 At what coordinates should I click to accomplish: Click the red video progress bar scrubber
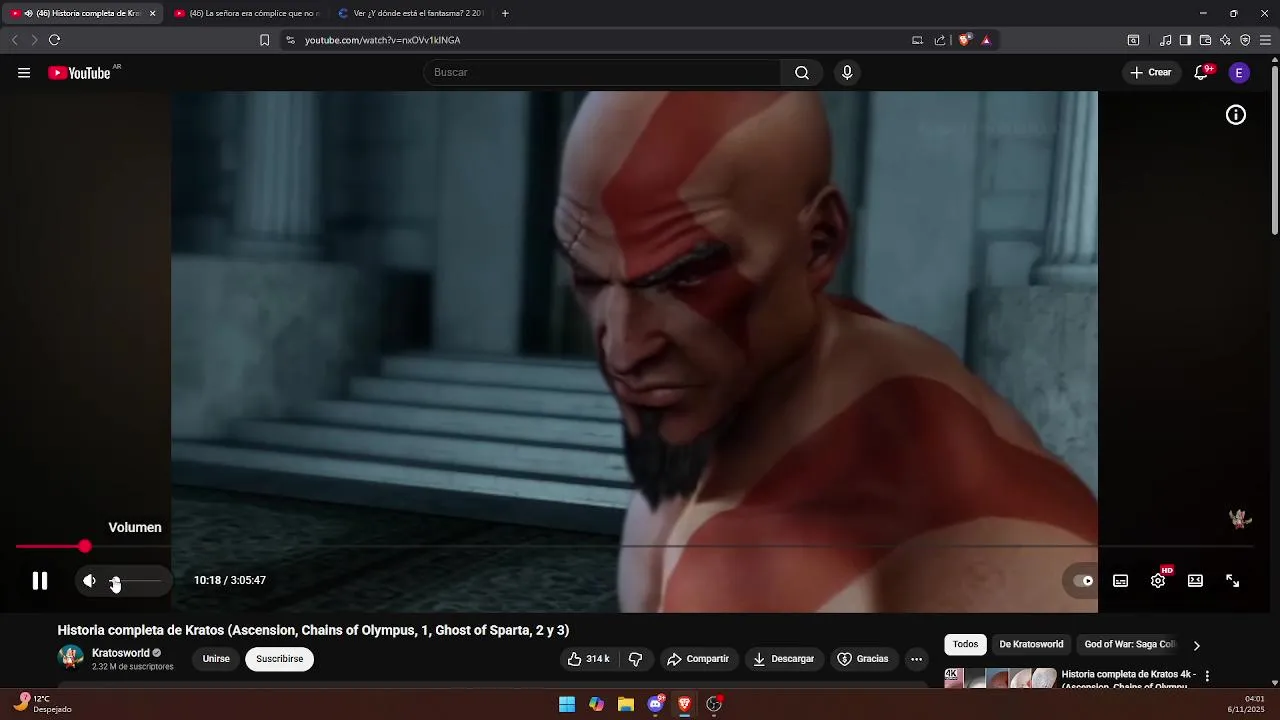click(x=85, y=546)
